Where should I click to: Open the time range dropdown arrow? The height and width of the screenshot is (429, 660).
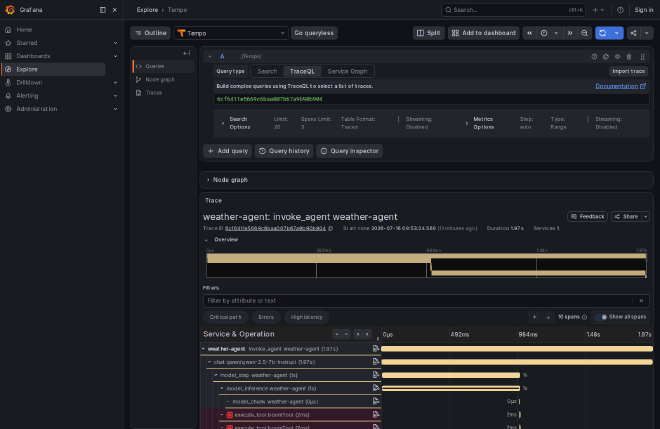click(x=556, y=33)
